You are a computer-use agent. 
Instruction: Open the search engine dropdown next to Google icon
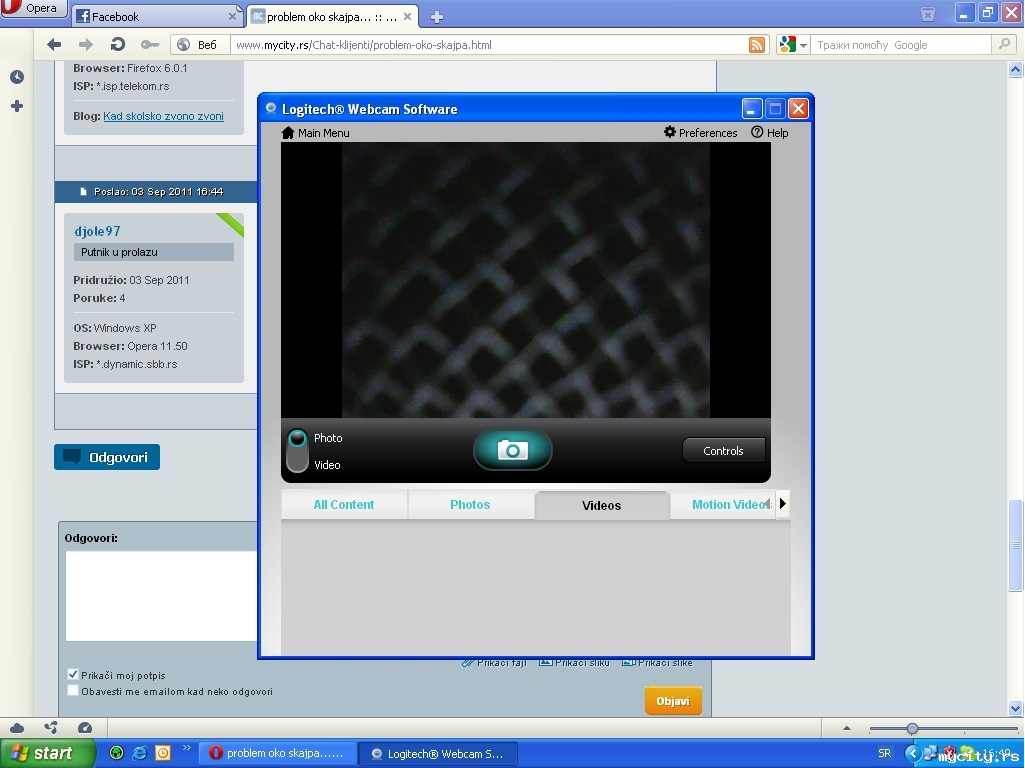803,45
